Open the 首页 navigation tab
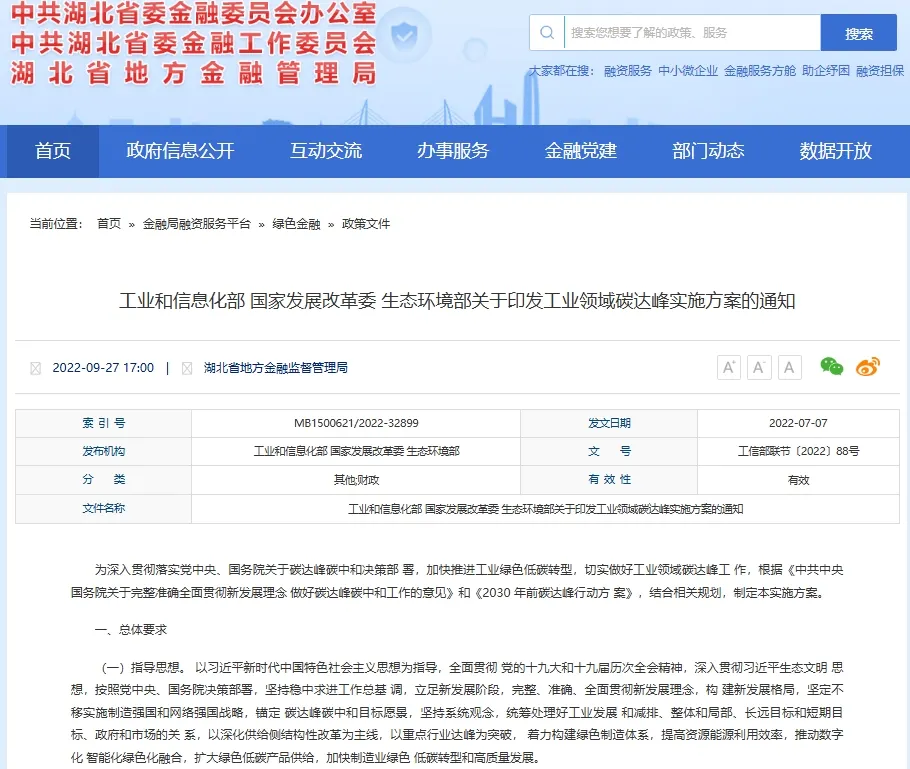This screenshot has height=769, width=910. 53,151
